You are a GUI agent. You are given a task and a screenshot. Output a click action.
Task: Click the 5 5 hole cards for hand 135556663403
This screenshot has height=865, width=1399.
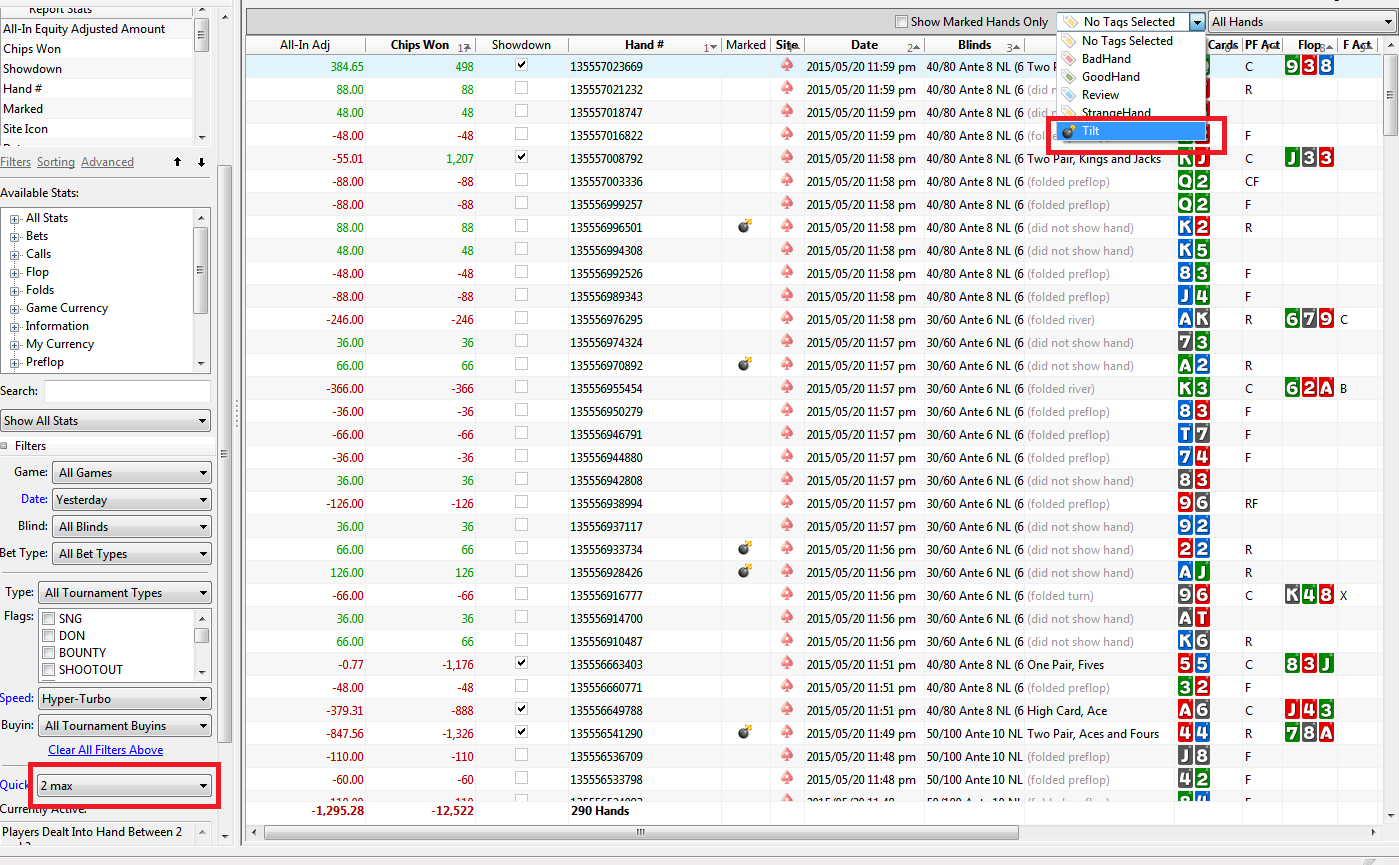[x=1193, y=664]
